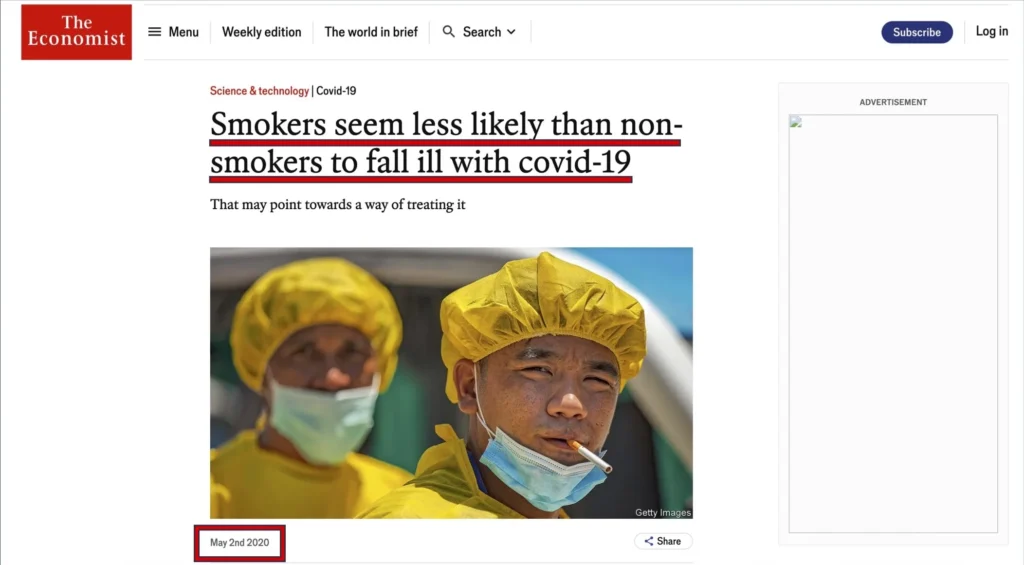Click the magnifying glass search icon
The image size is (1024, 565).
pos(449,31)
